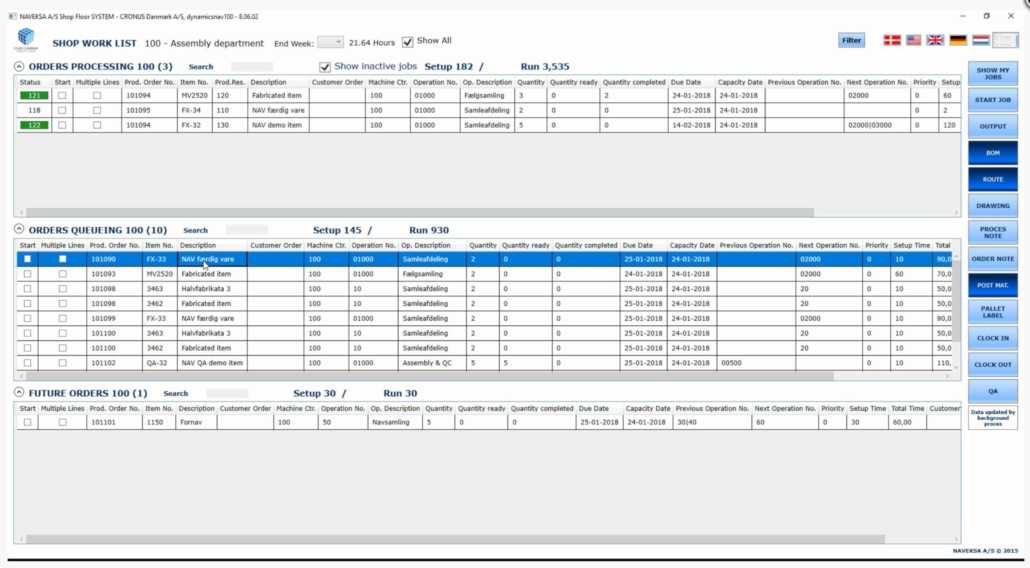Click the Navsamling operation description cell
Image resolution: width=1030 pixels, height=568 pixels.
click(395, 422)
